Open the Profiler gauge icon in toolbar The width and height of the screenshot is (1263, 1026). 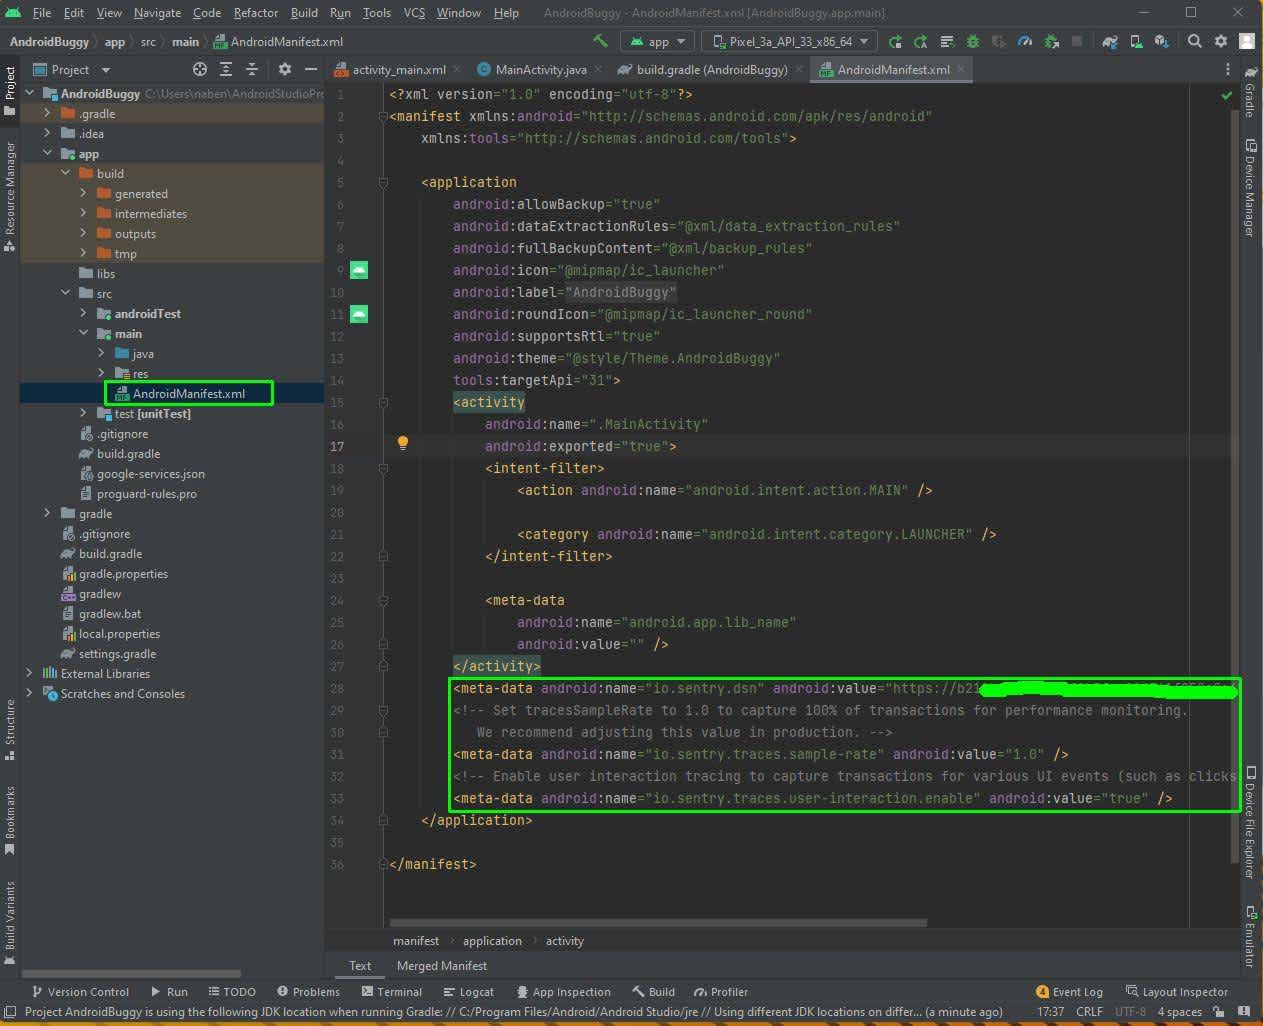1024,41
